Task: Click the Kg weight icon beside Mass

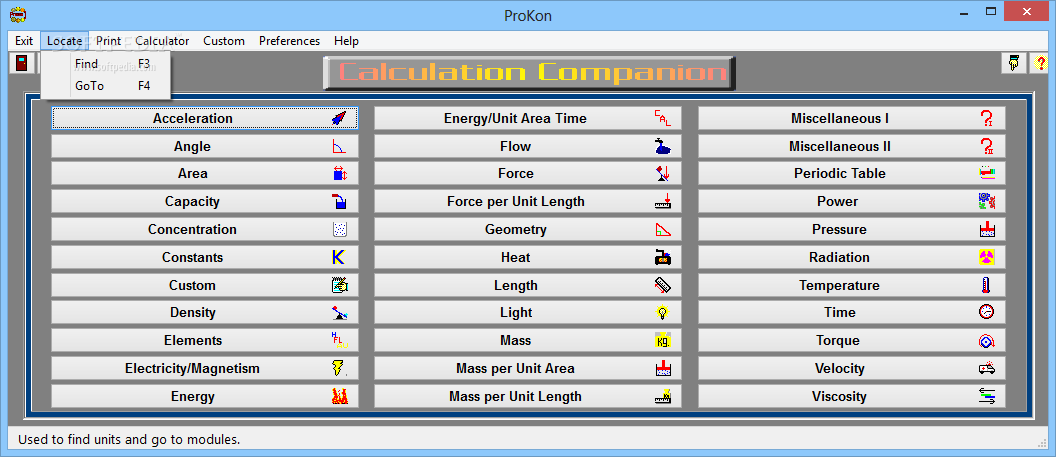Action: (663, 341)
